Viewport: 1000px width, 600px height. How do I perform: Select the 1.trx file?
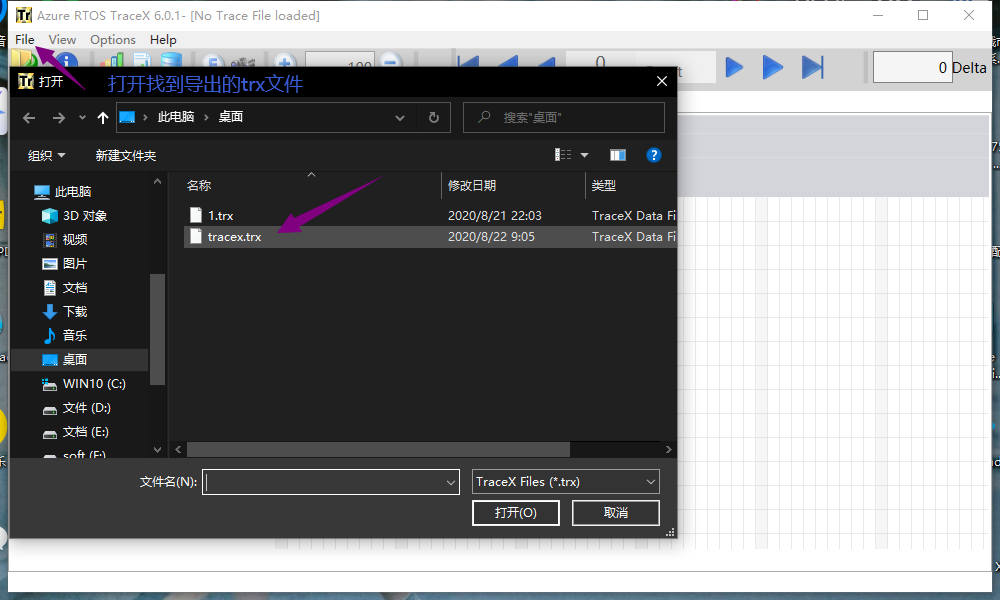[x=221, y=216]
